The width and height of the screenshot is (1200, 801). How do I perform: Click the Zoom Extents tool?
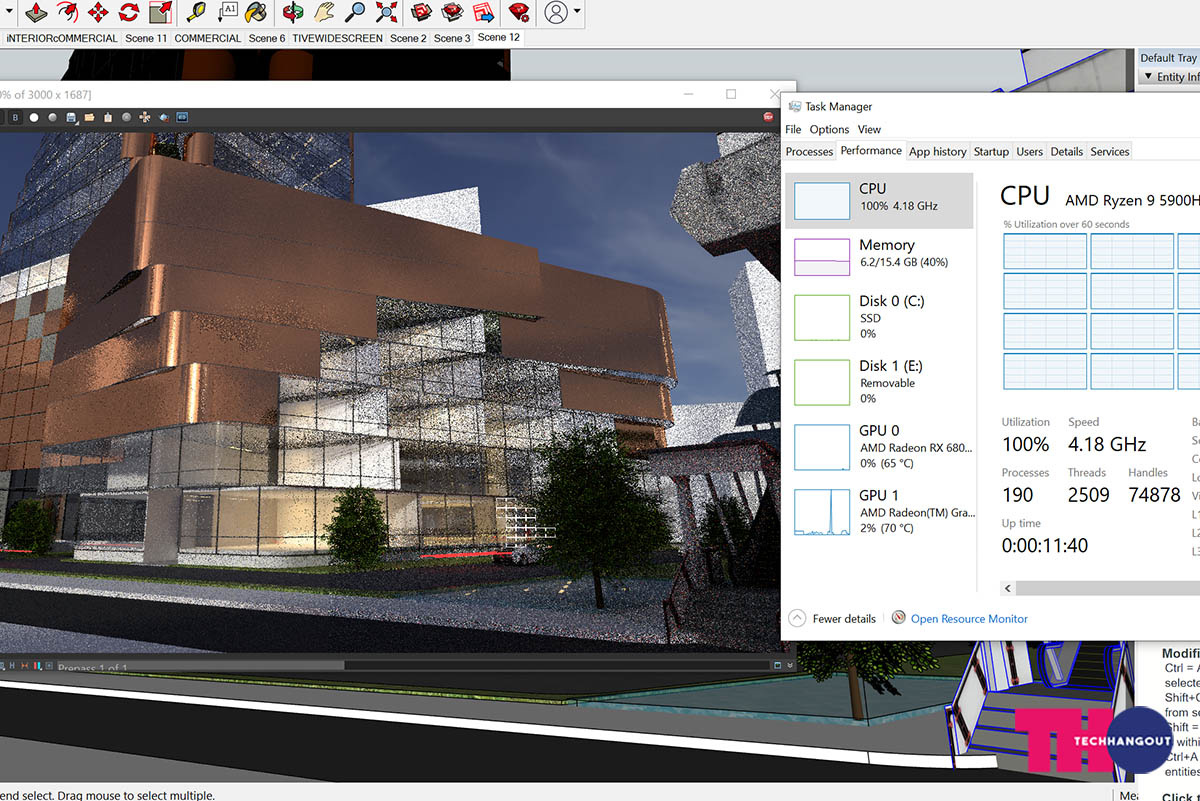386,13
